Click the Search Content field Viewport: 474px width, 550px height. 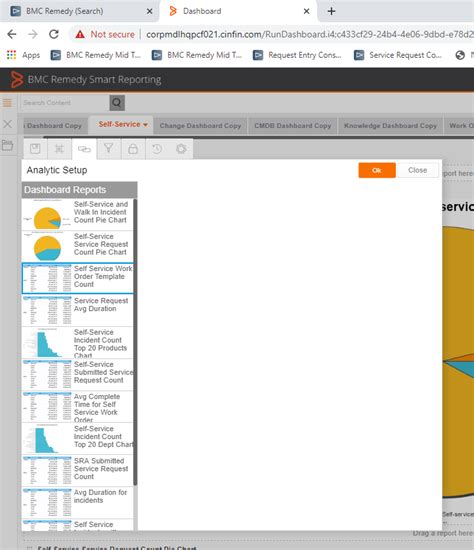[x=65, y=103]
